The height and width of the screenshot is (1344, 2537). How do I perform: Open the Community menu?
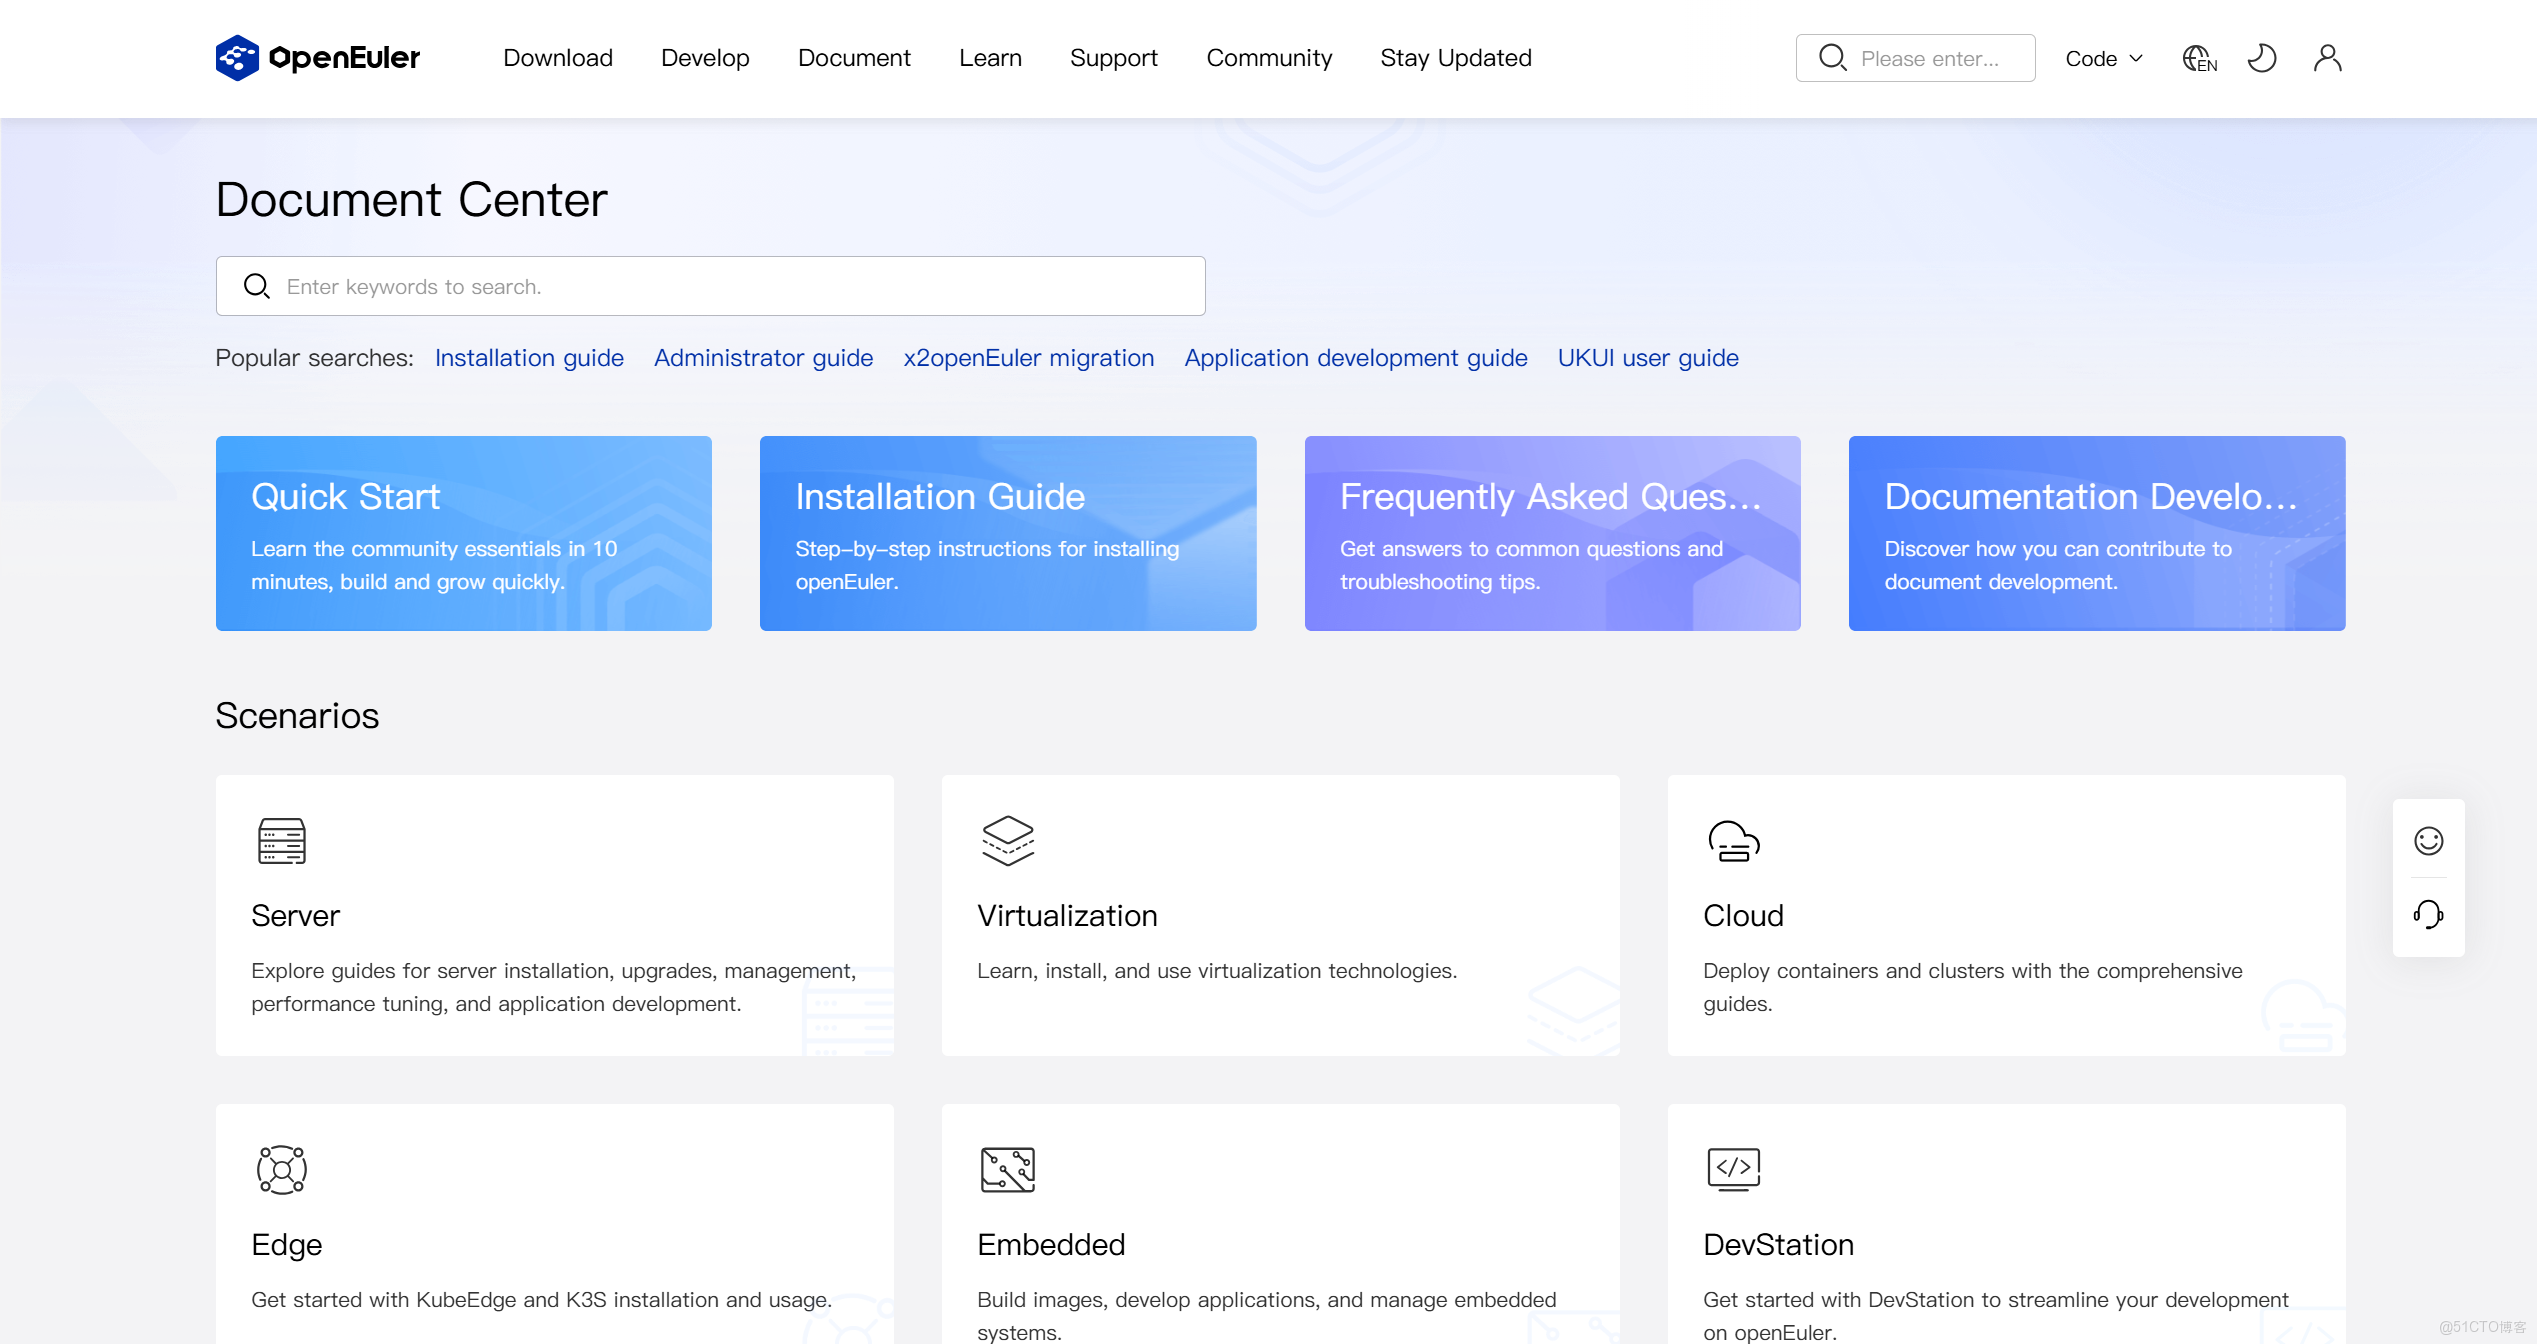(x=1268, y=58)
